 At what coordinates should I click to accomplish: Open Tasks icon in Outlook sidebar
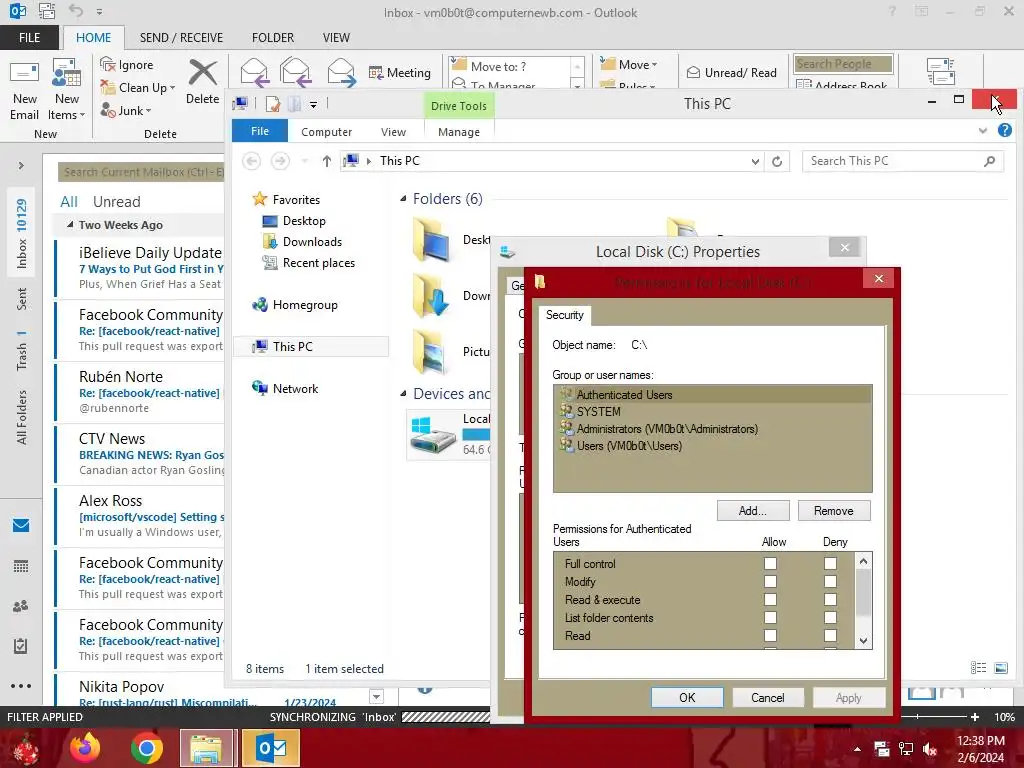21,646
